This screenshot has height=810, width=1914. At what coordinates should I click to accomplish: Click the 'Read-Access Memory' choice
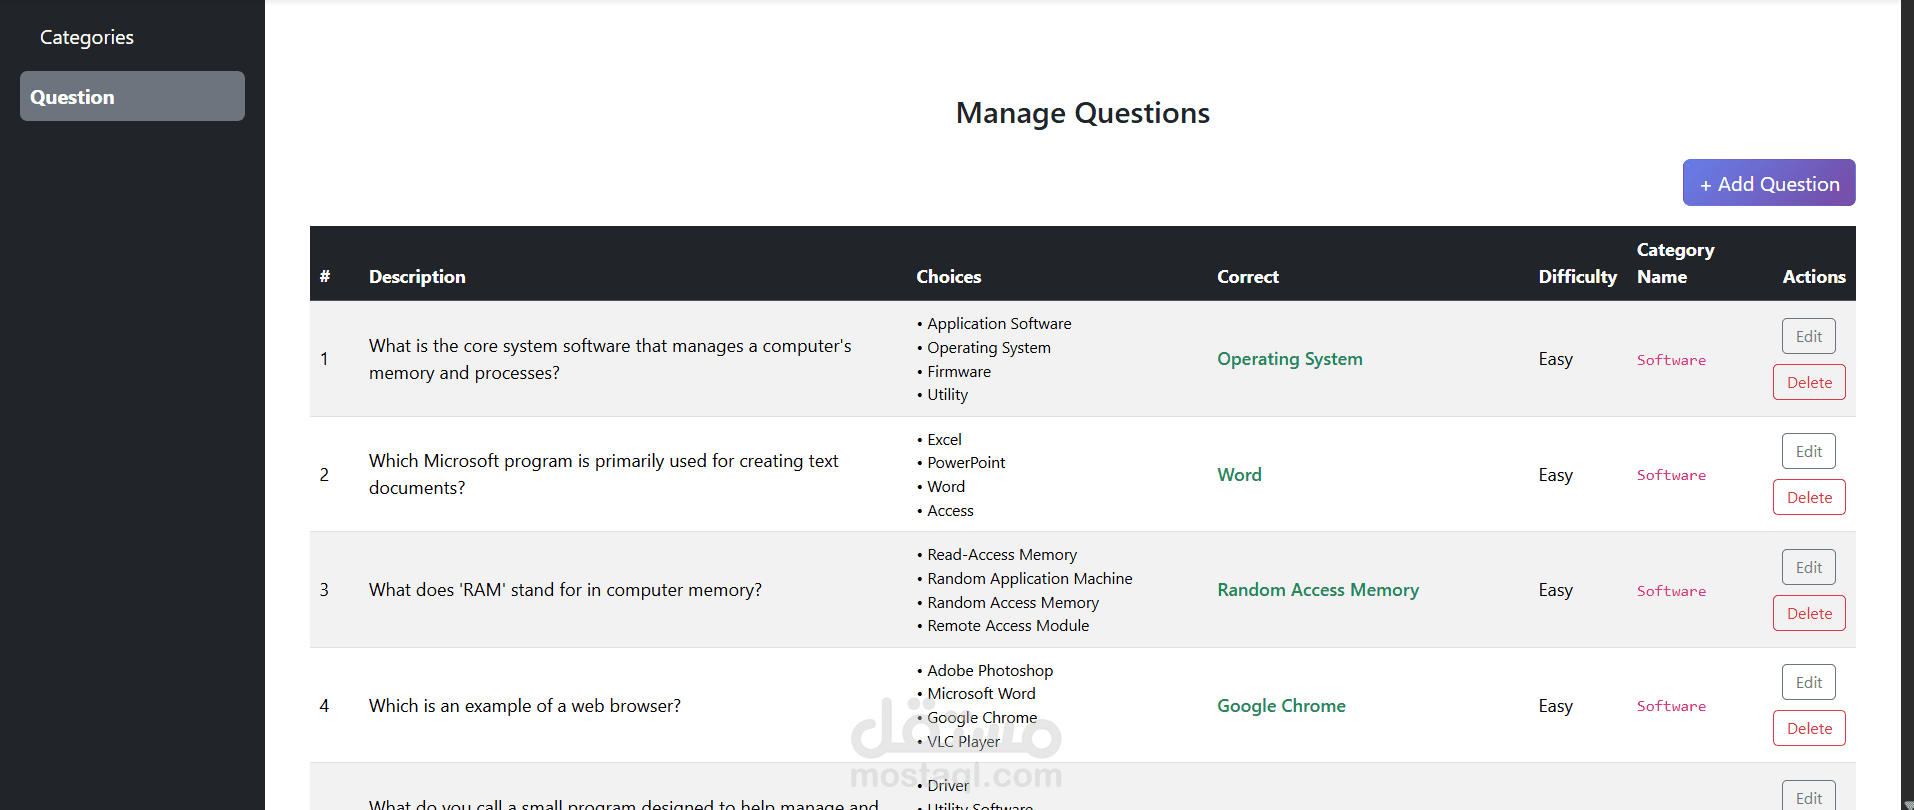tap(1002, 555)
